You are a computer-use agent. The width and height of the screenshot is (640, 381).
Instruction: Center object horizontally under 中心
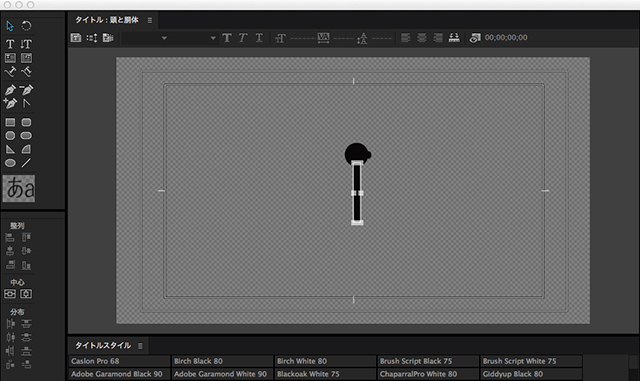tap(26, 294)
